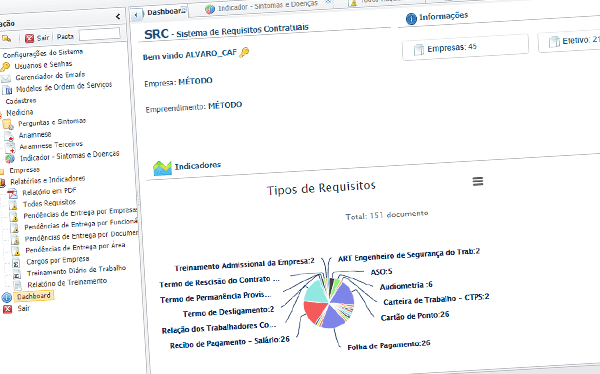Click Carteira de Trabalho - CTPS:2 label

436,299
